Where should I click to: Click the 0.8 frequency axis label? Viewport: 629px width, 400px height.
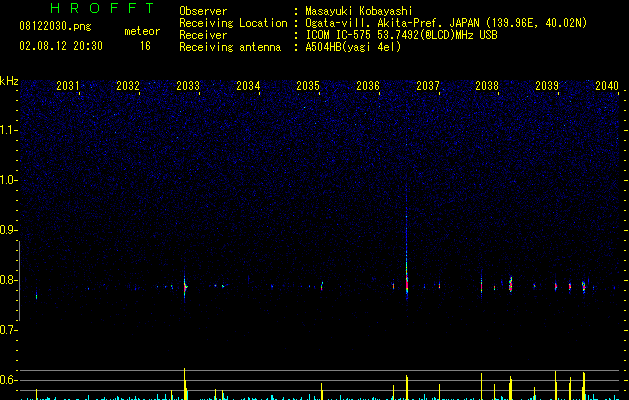8,280
